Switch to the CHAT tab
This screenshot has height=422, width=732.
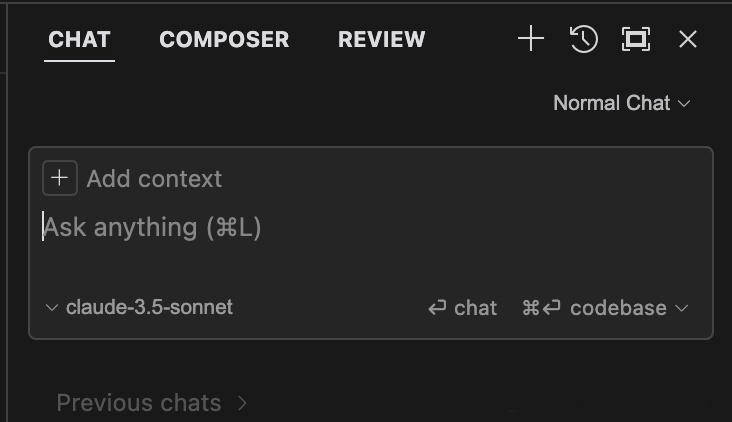[x=79, y=39]
